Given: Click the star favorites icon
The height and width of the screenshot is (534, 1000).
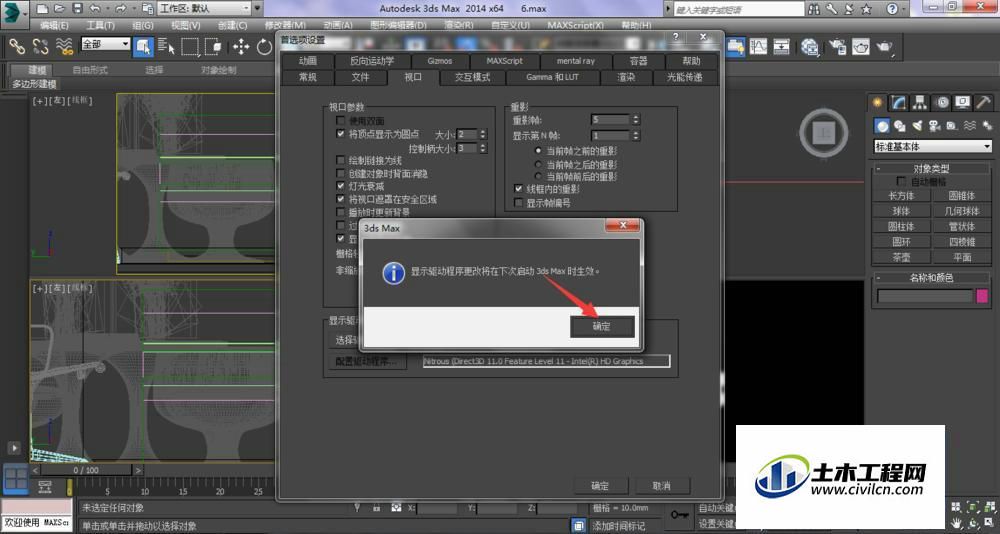Looking at the screenshot, I should click(x=865, y=9).
